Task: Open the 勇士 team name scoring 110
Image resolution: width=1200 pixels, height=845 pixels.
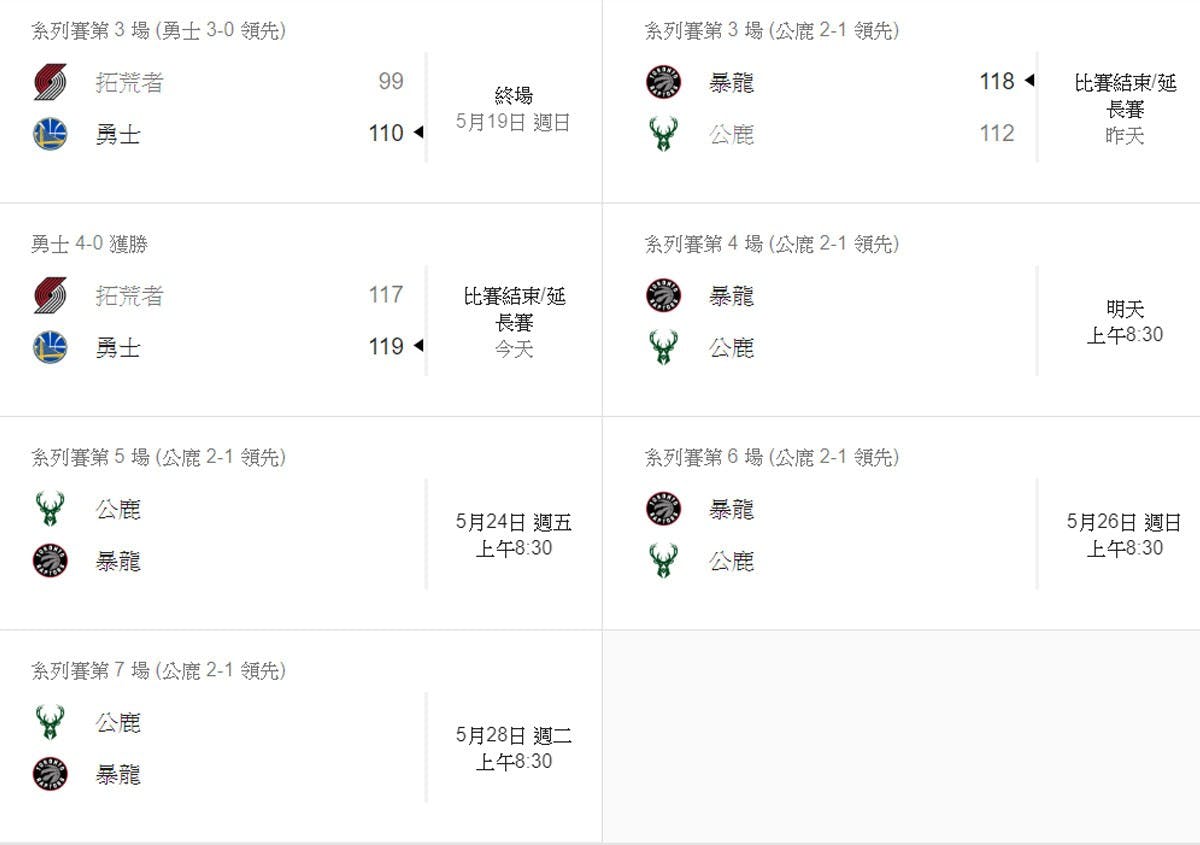Action: pyautogui.click(x=118, y=135)
